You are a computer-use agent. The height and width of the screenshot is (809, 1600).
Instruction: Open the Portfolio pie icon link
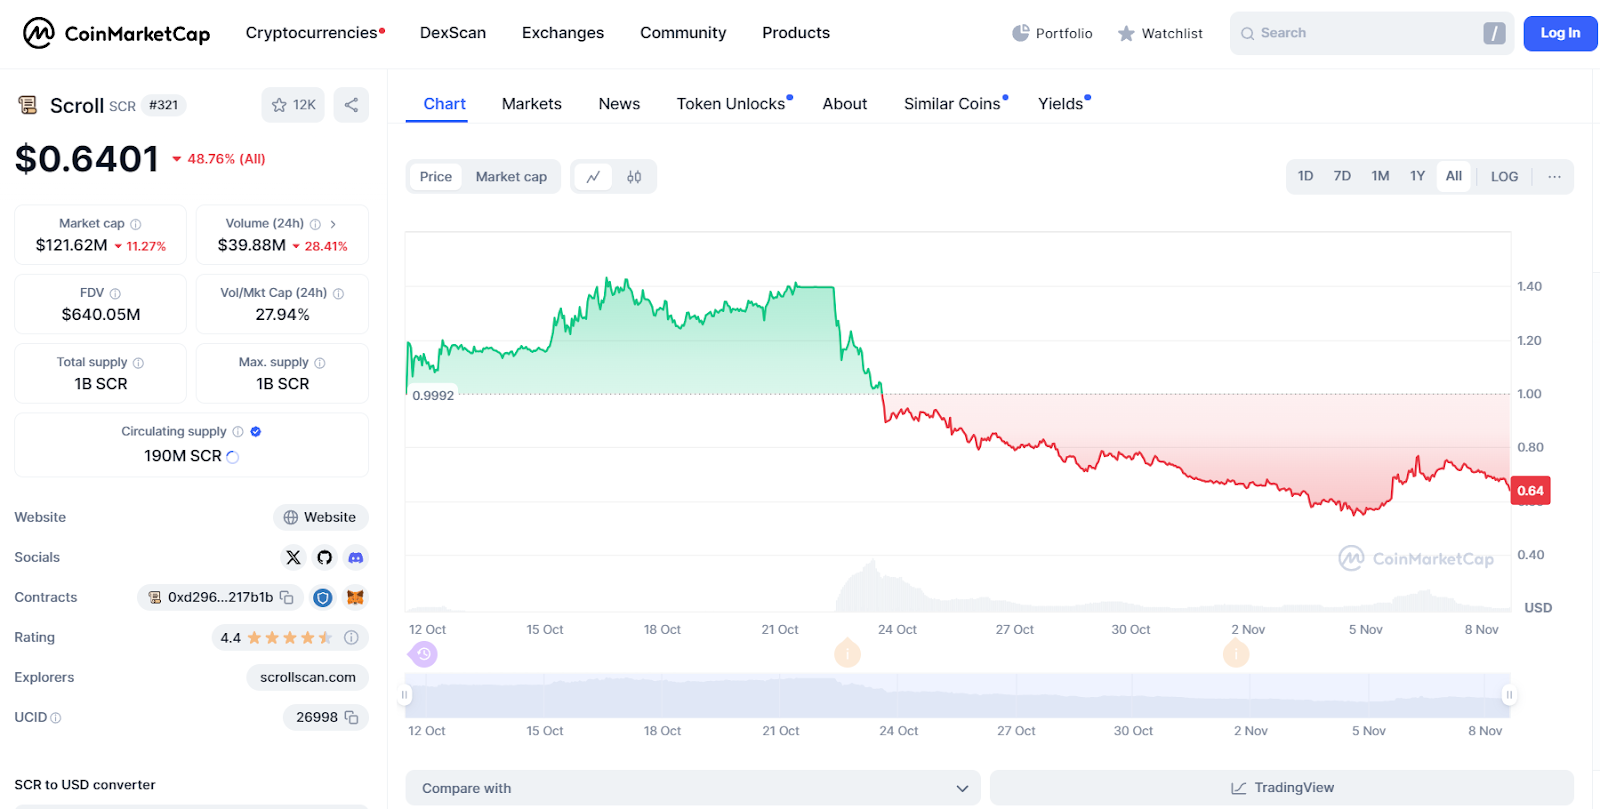[1052, 33]
